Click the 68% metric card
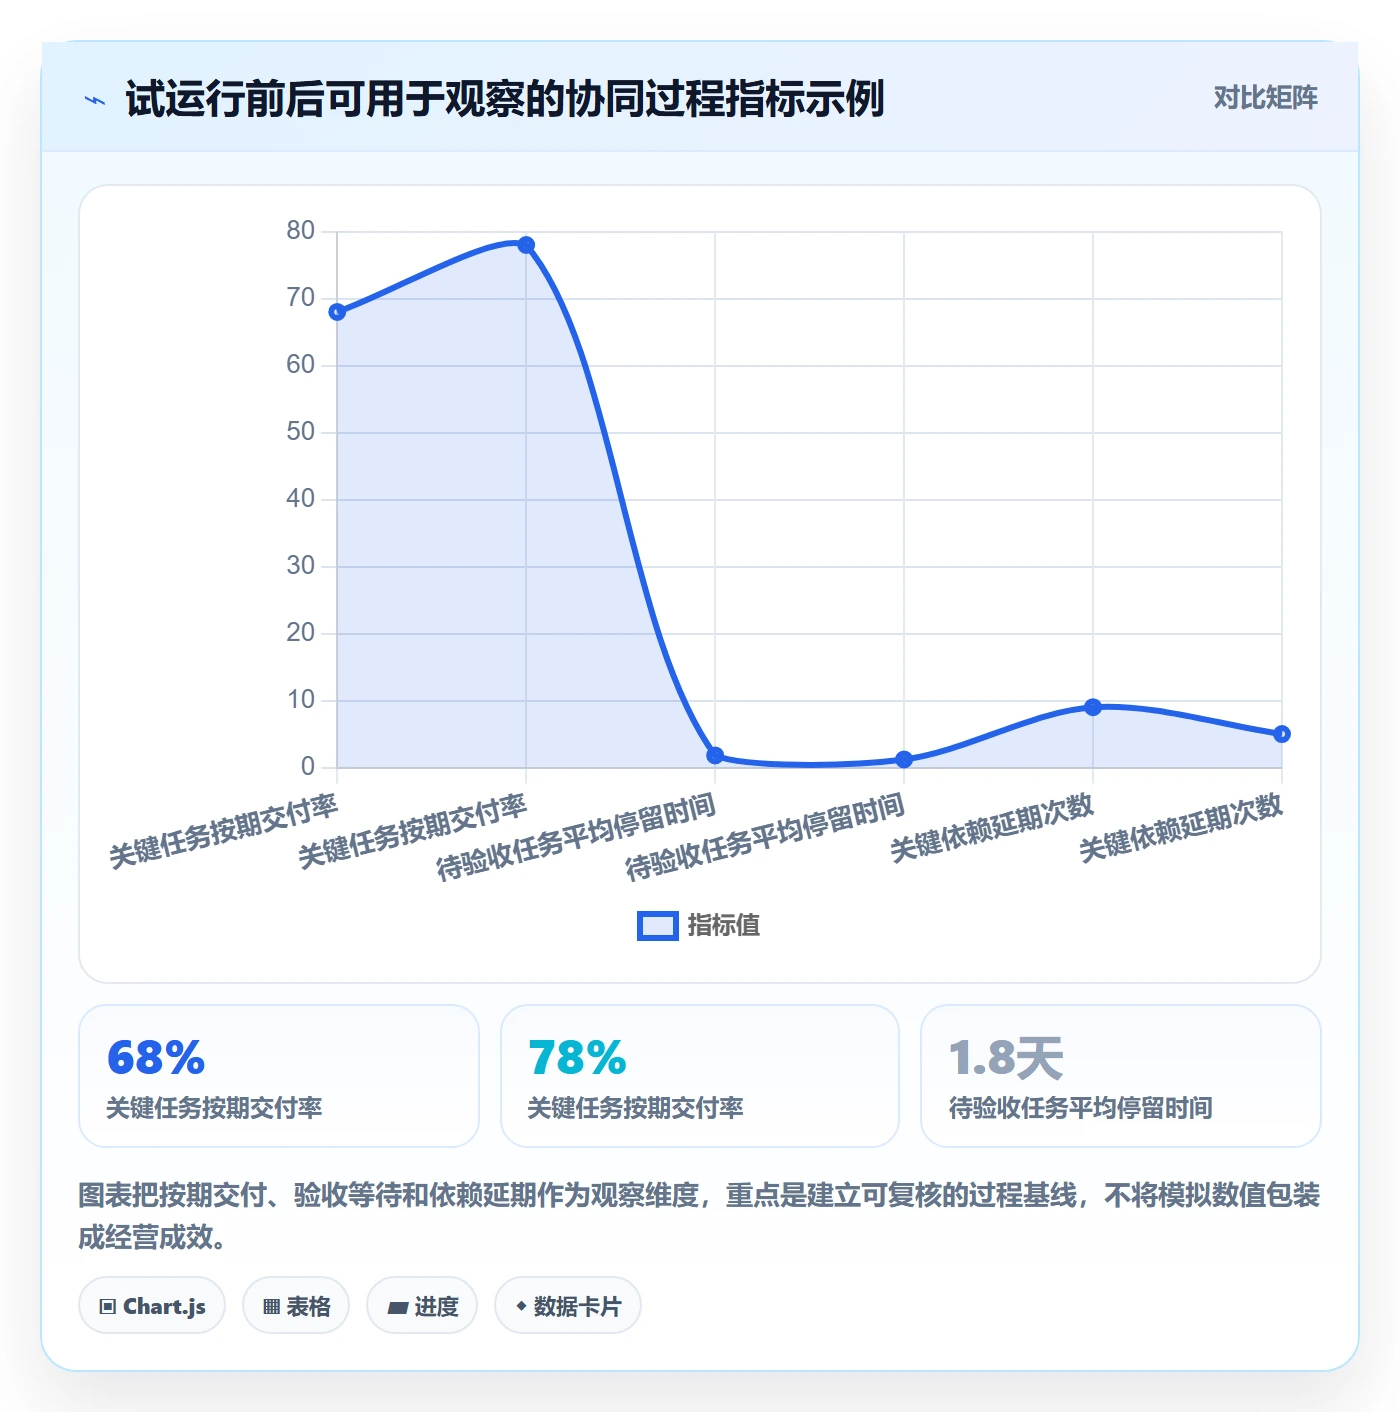This screenshot has width=1400, height=1412. click(279, 1076)
